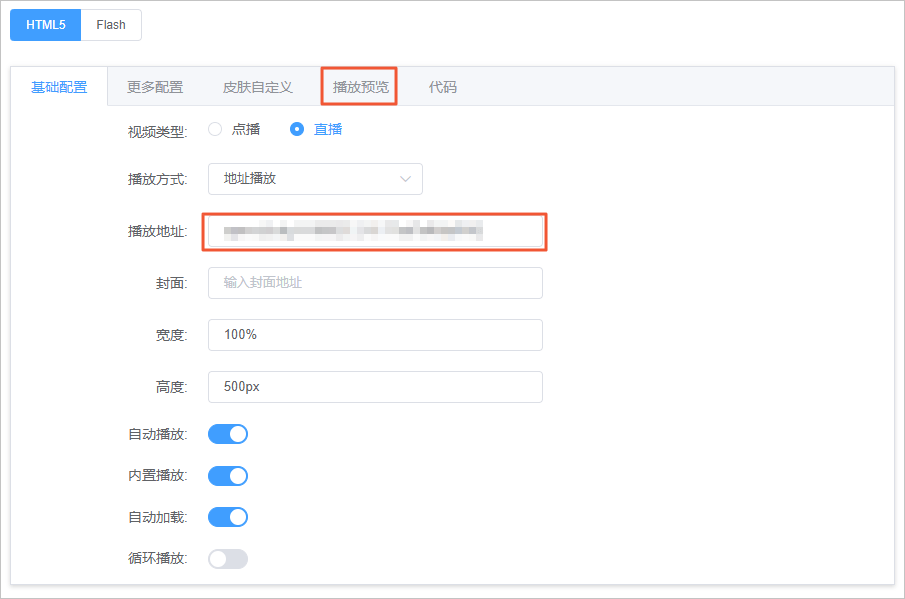The width and height of the screenshot is (905, 599).
Task: Open the 代码 tab
Action: (442, 87)
